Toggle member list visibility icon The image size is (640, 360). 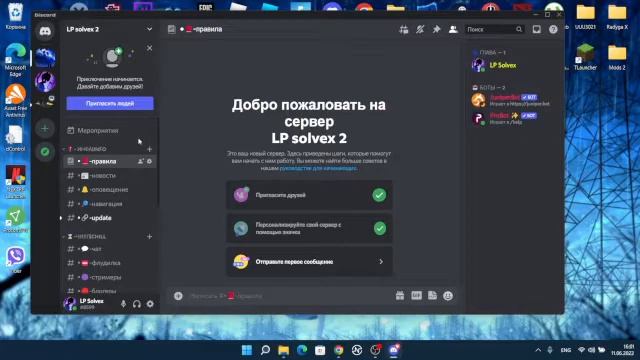pyautogui.click(x=453, y=29)
